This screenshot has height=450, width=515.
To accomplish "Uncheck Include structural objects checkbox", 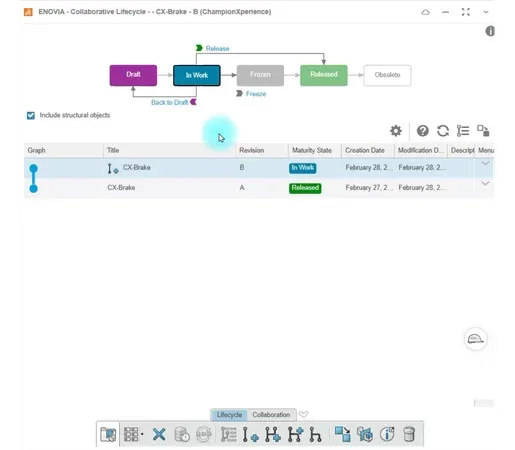I will [x=31, y=116].
